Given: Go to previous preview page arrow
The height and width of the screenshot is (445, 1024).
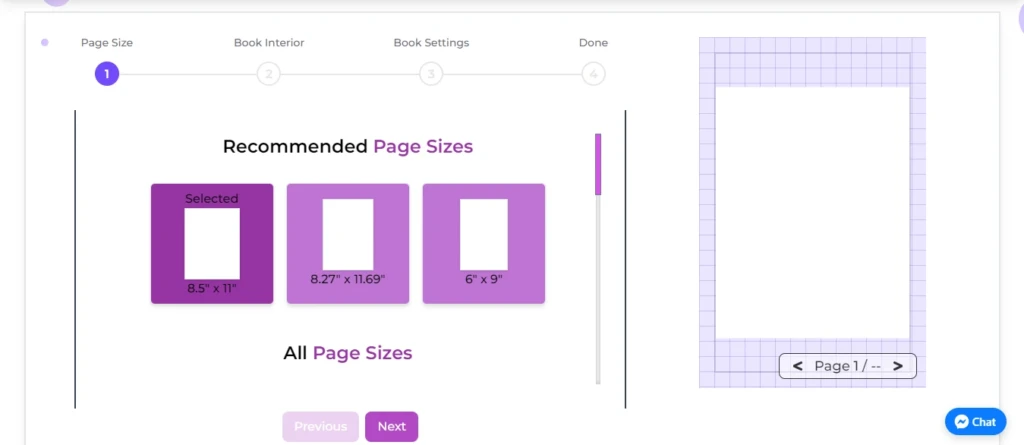Looking at the screenshot, I should pyautogui.click(x=797, y=366).
